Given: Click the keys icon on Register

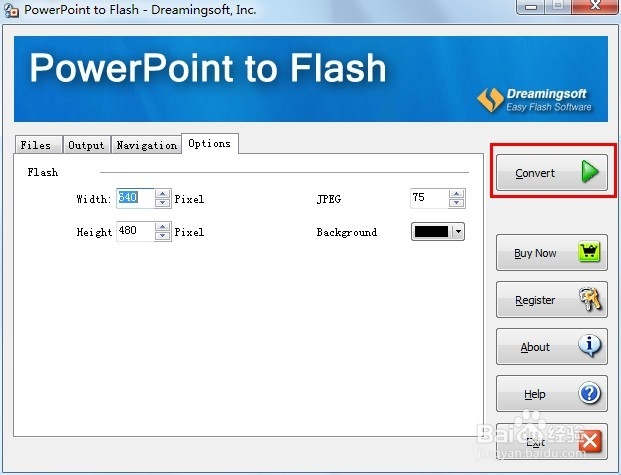Looking at the screenshot, I should pyautogui.click(x=590, y=299).
